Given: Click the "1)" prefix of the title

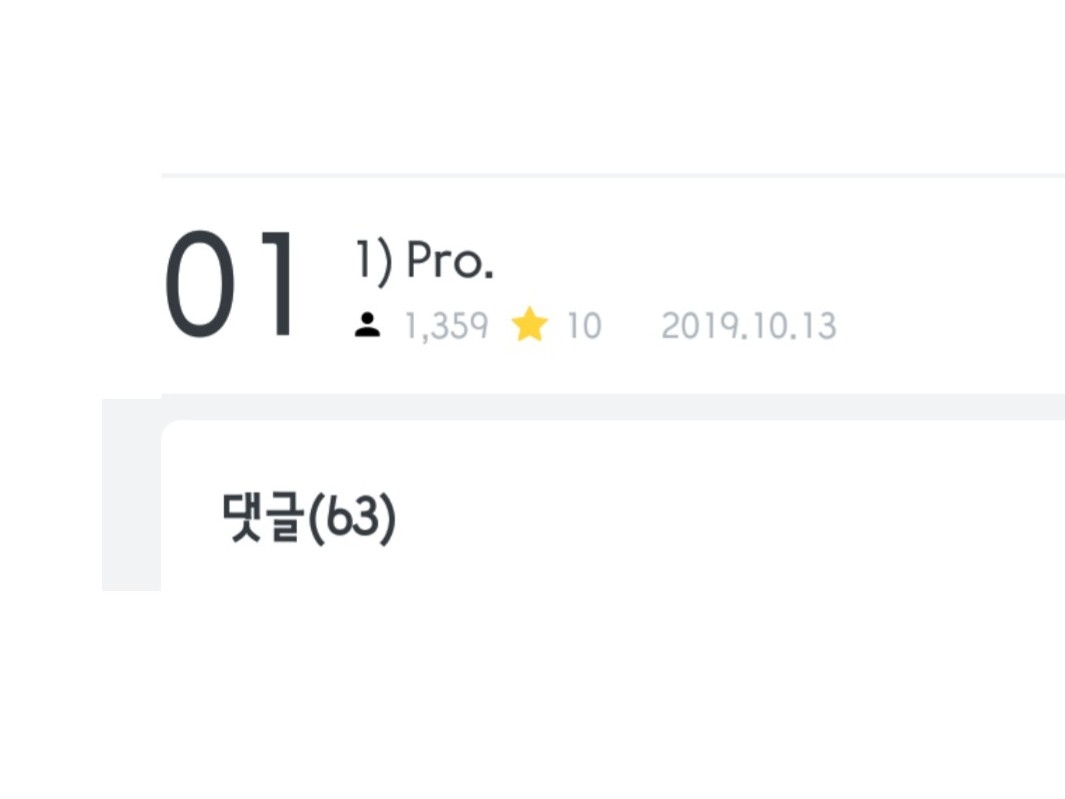Looking at the screenshot, I should [x=374, y=262].
